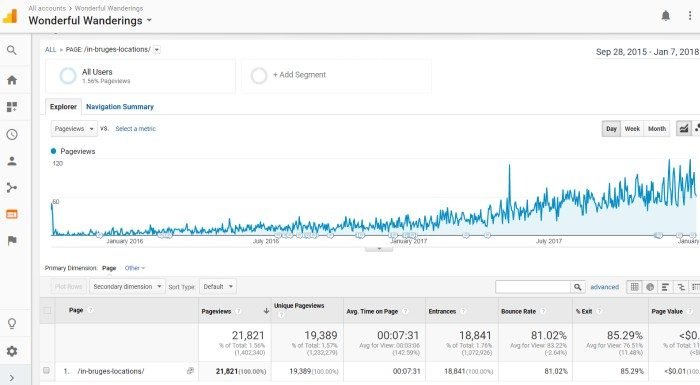Image resolution: width=700 pixels, height=385 pixels.
Task: Open Google Analytics logo home
Action: point(10,17)
